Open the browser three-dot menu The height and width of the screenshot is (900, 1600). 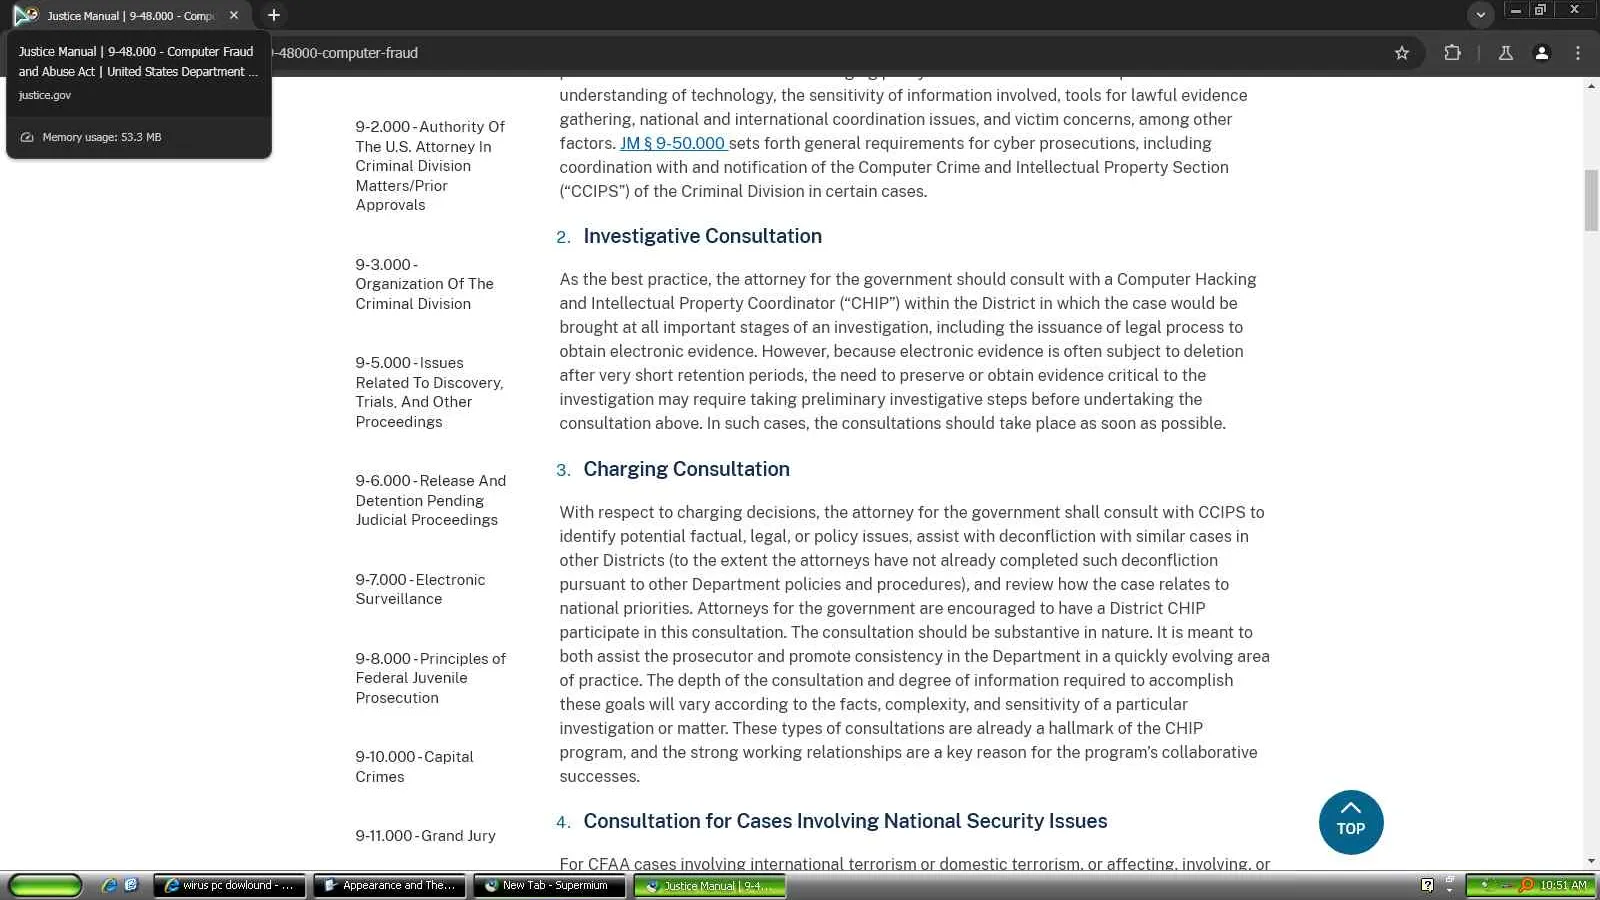pos(1578,53)
